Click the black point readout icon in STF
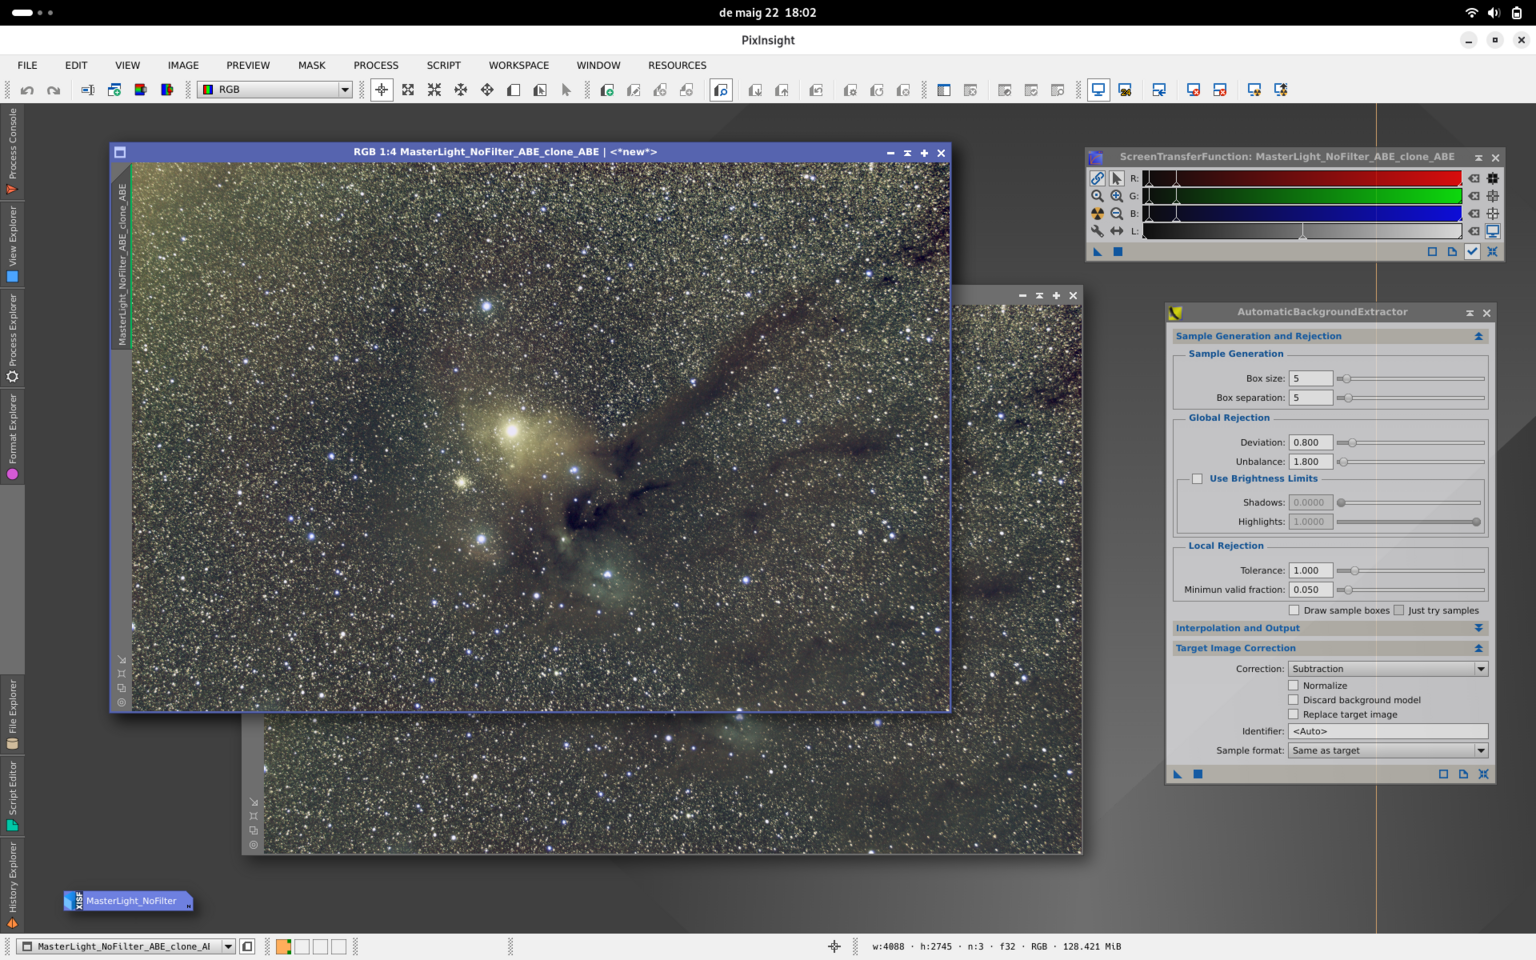 [1493, 178]
